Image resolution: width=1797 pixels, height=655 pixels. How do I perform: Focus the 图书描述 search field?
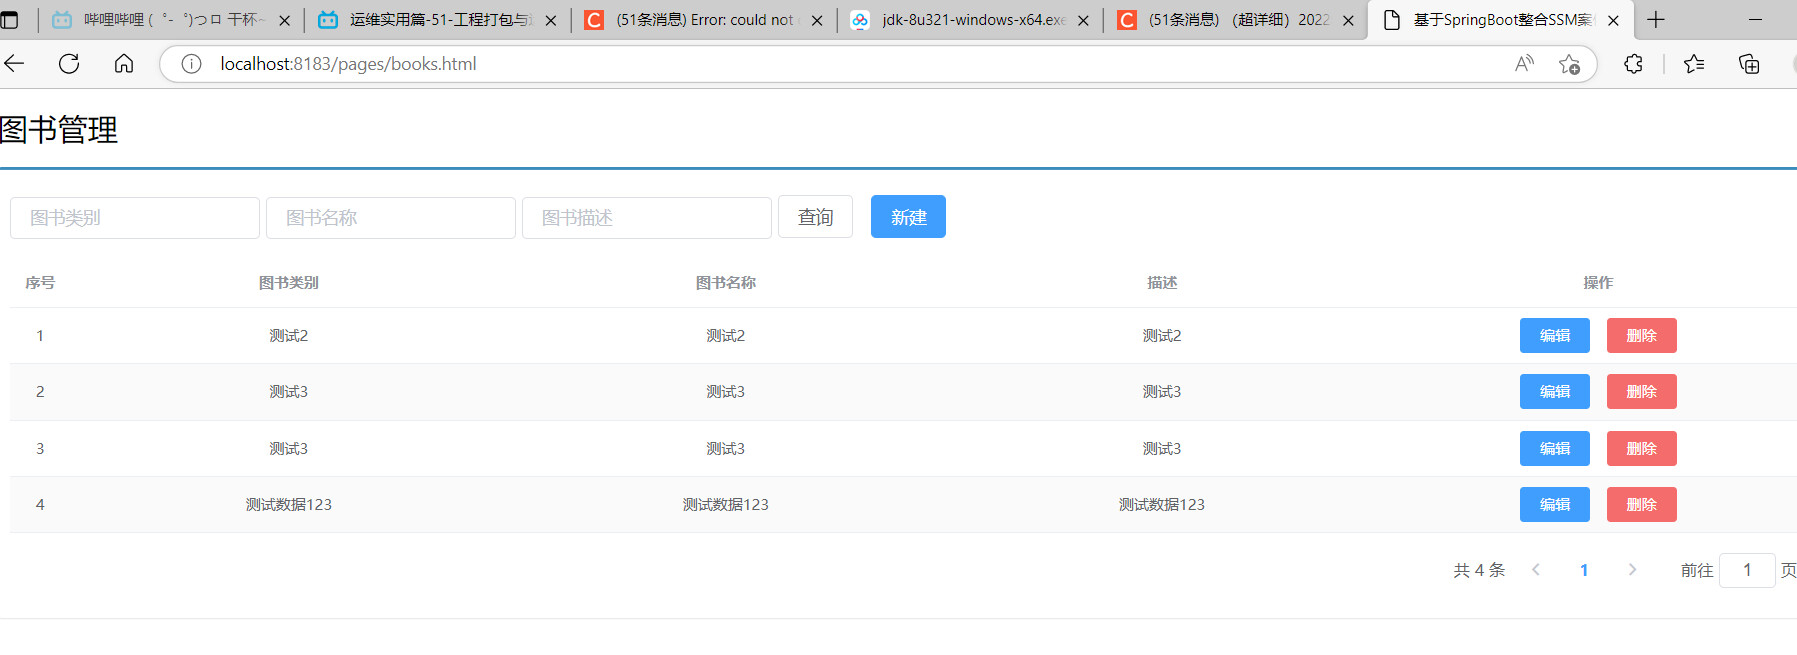pos(647,218)
